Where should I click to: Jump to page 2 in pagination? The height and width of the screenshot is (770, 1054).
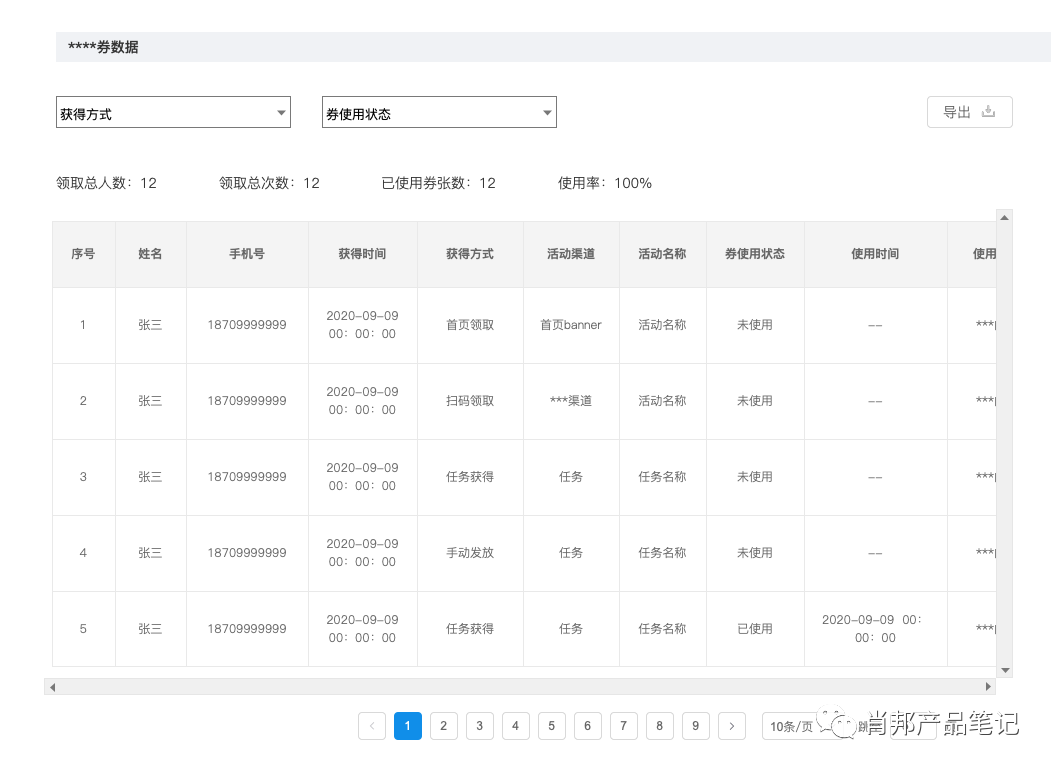click(444, 726)
